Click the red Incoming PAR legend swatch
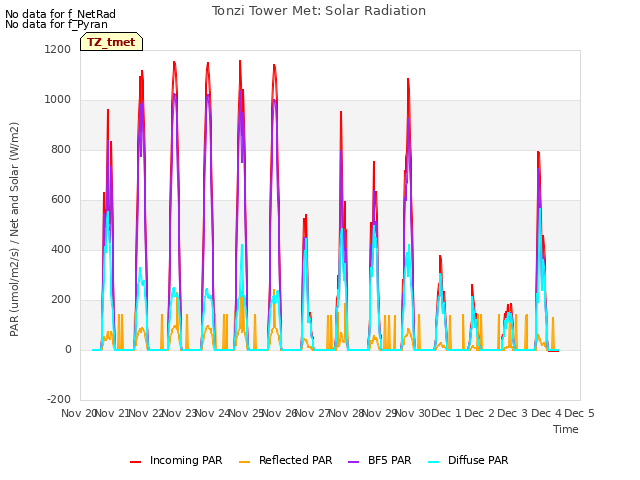 pos(136,462)
